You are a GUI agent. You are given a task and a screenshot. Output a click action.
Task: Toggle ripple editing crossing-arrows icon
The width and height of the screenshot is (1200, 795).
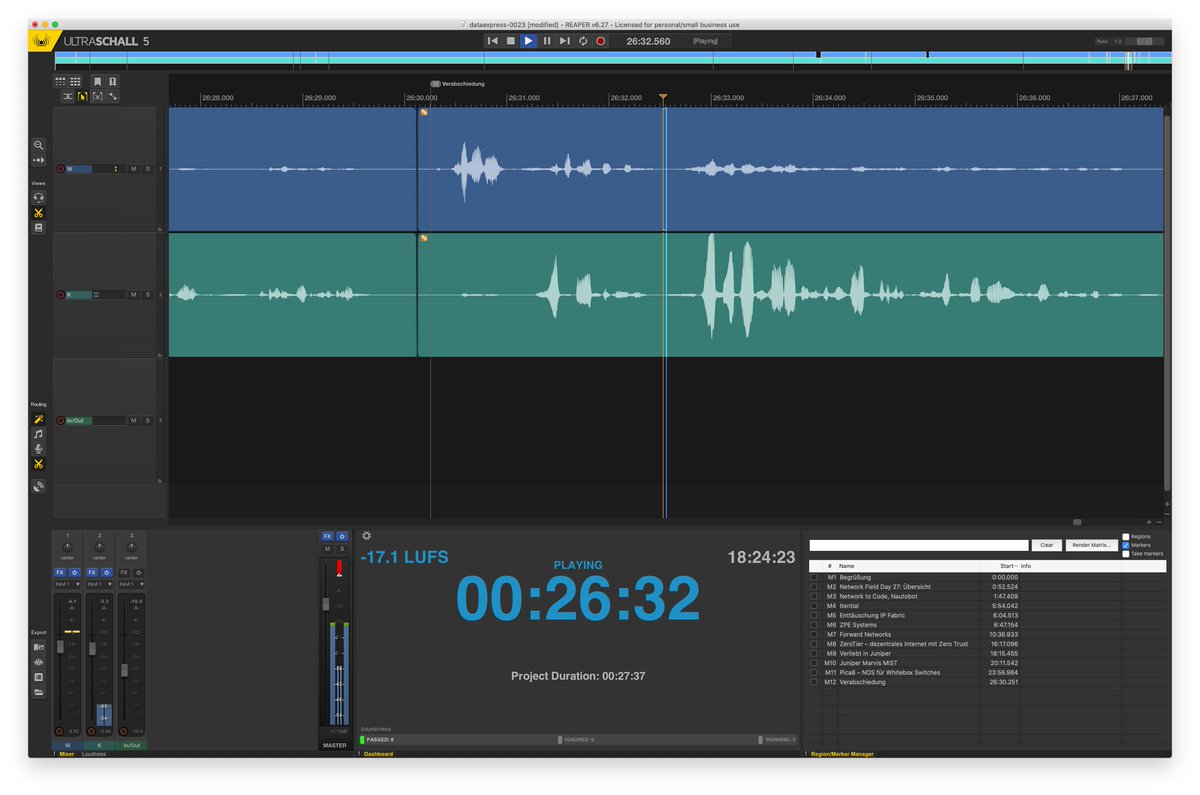tap(67, 97)
